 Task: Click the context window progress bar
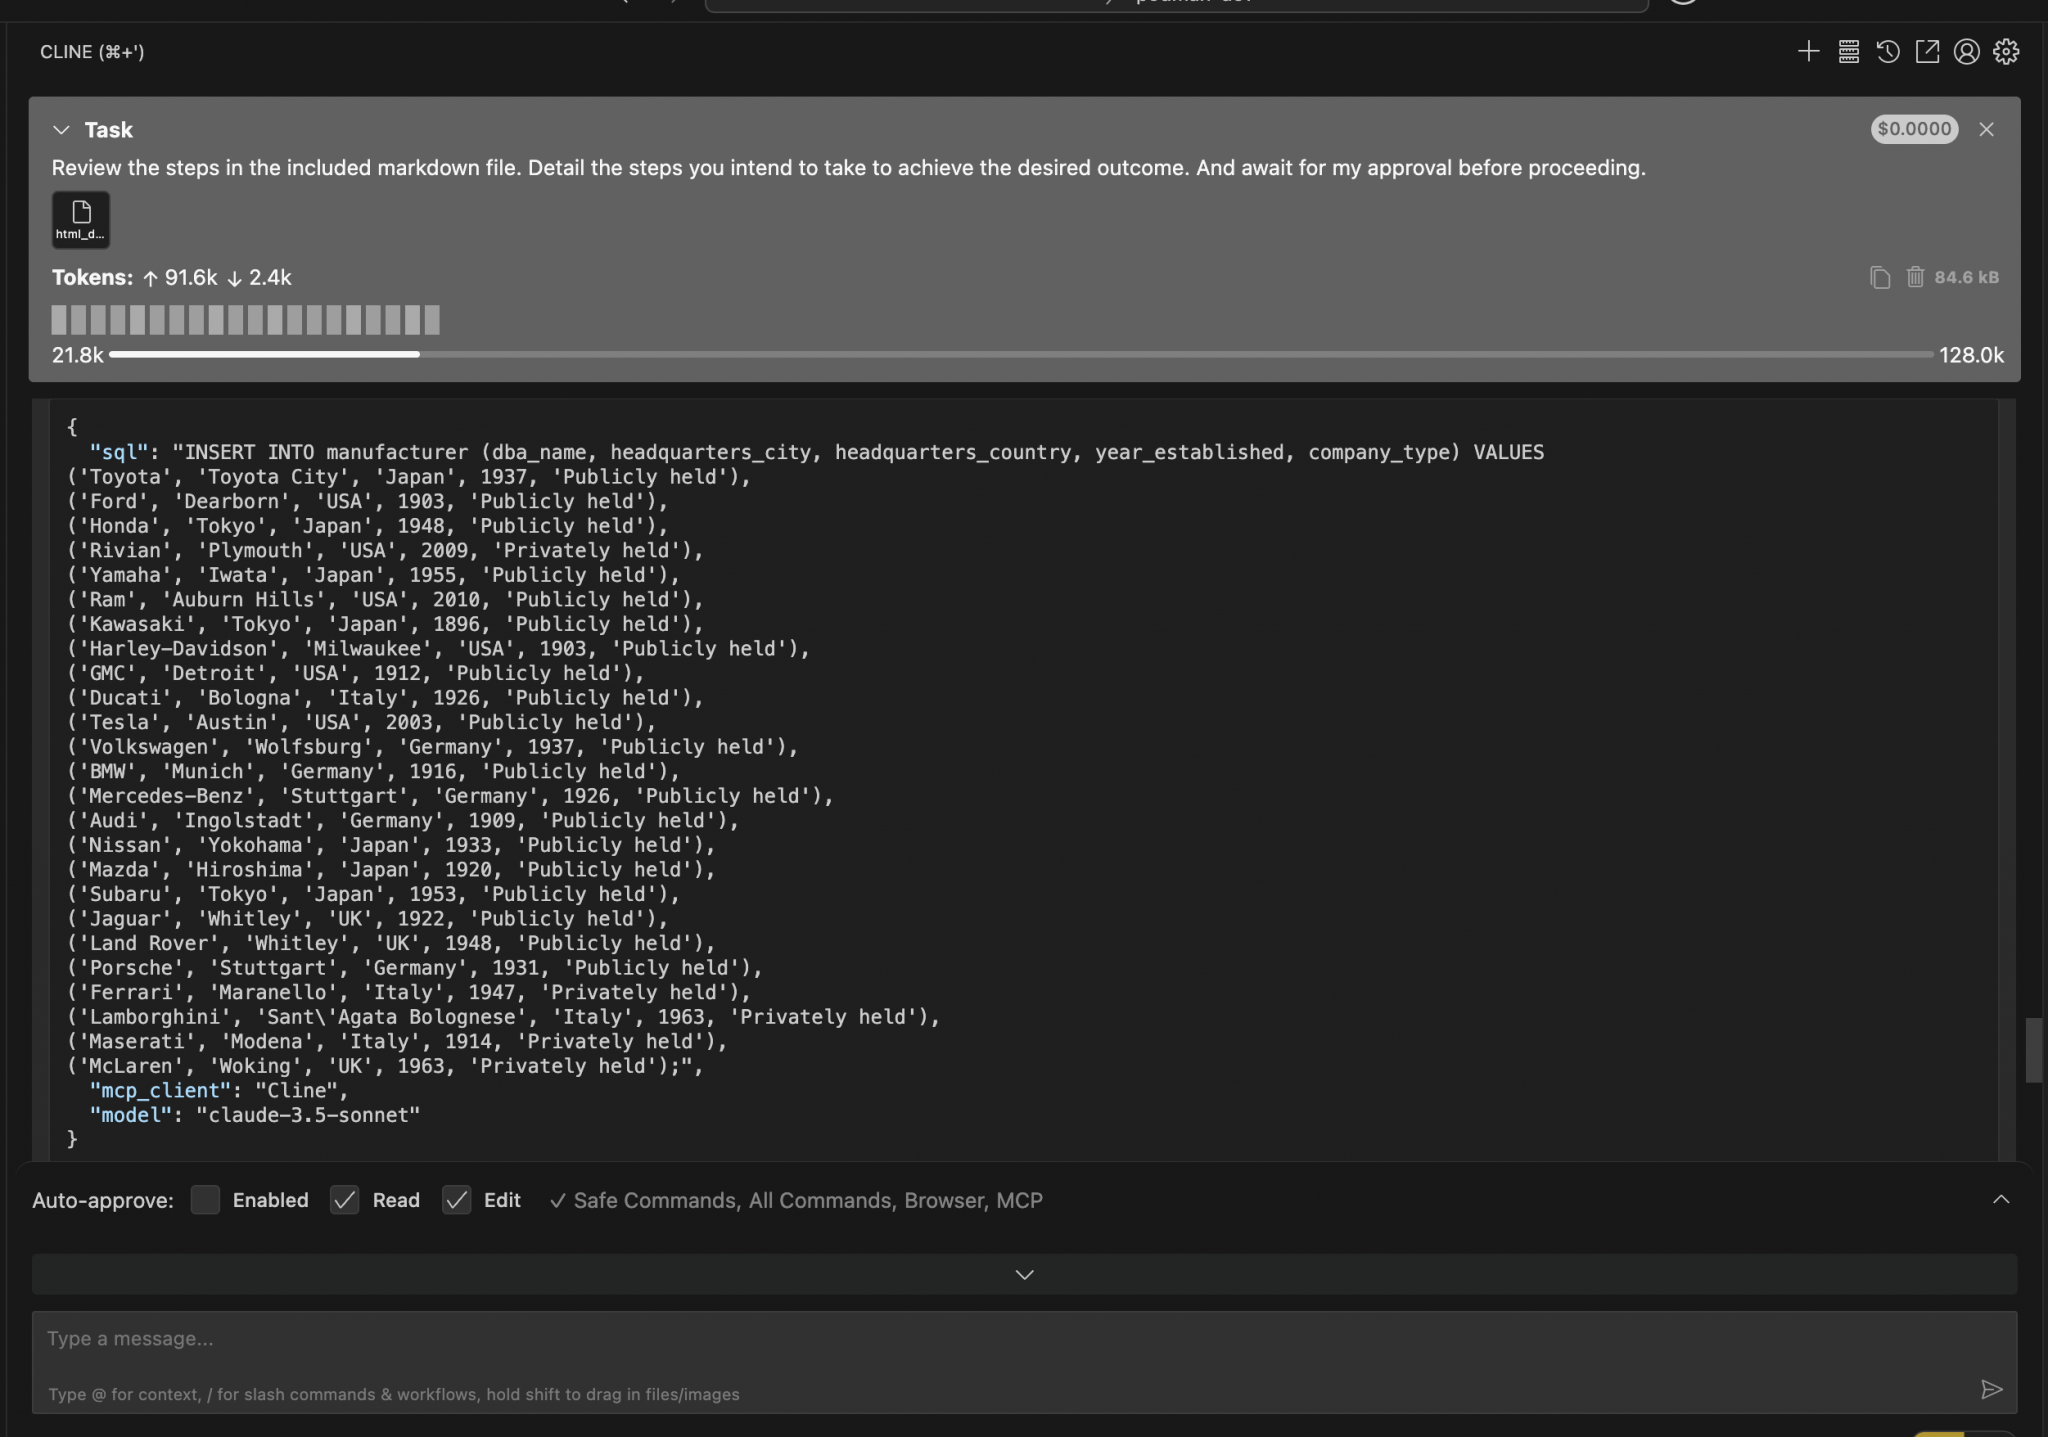pos(1020,354)
